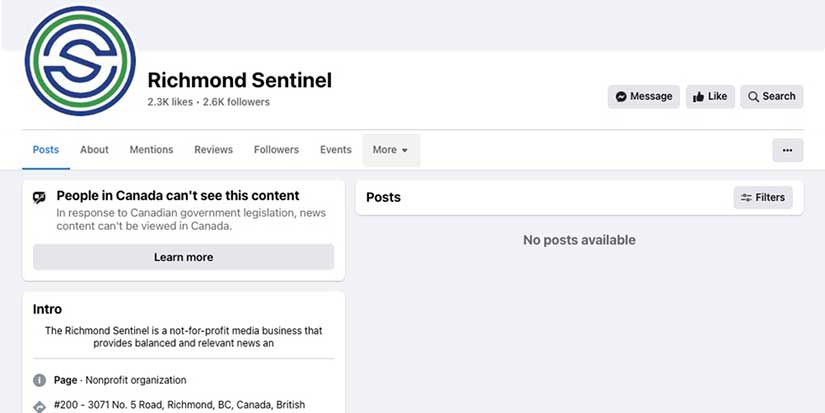The width and height of the screenshot is (825, 413).
Task: Click the Learn more button
Action: coord(184,257)
